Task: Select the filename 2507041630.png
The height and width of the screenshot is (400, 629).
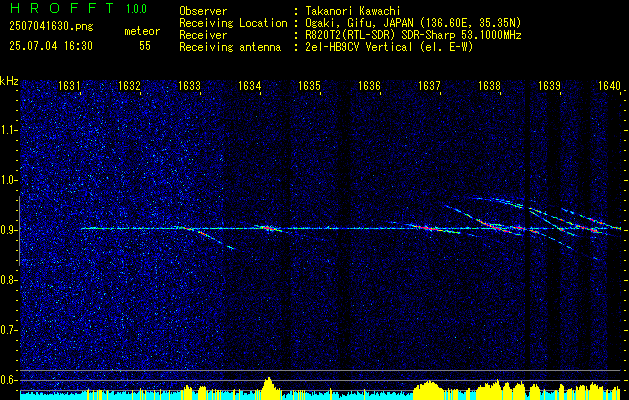Action: [x=51, y=27]
